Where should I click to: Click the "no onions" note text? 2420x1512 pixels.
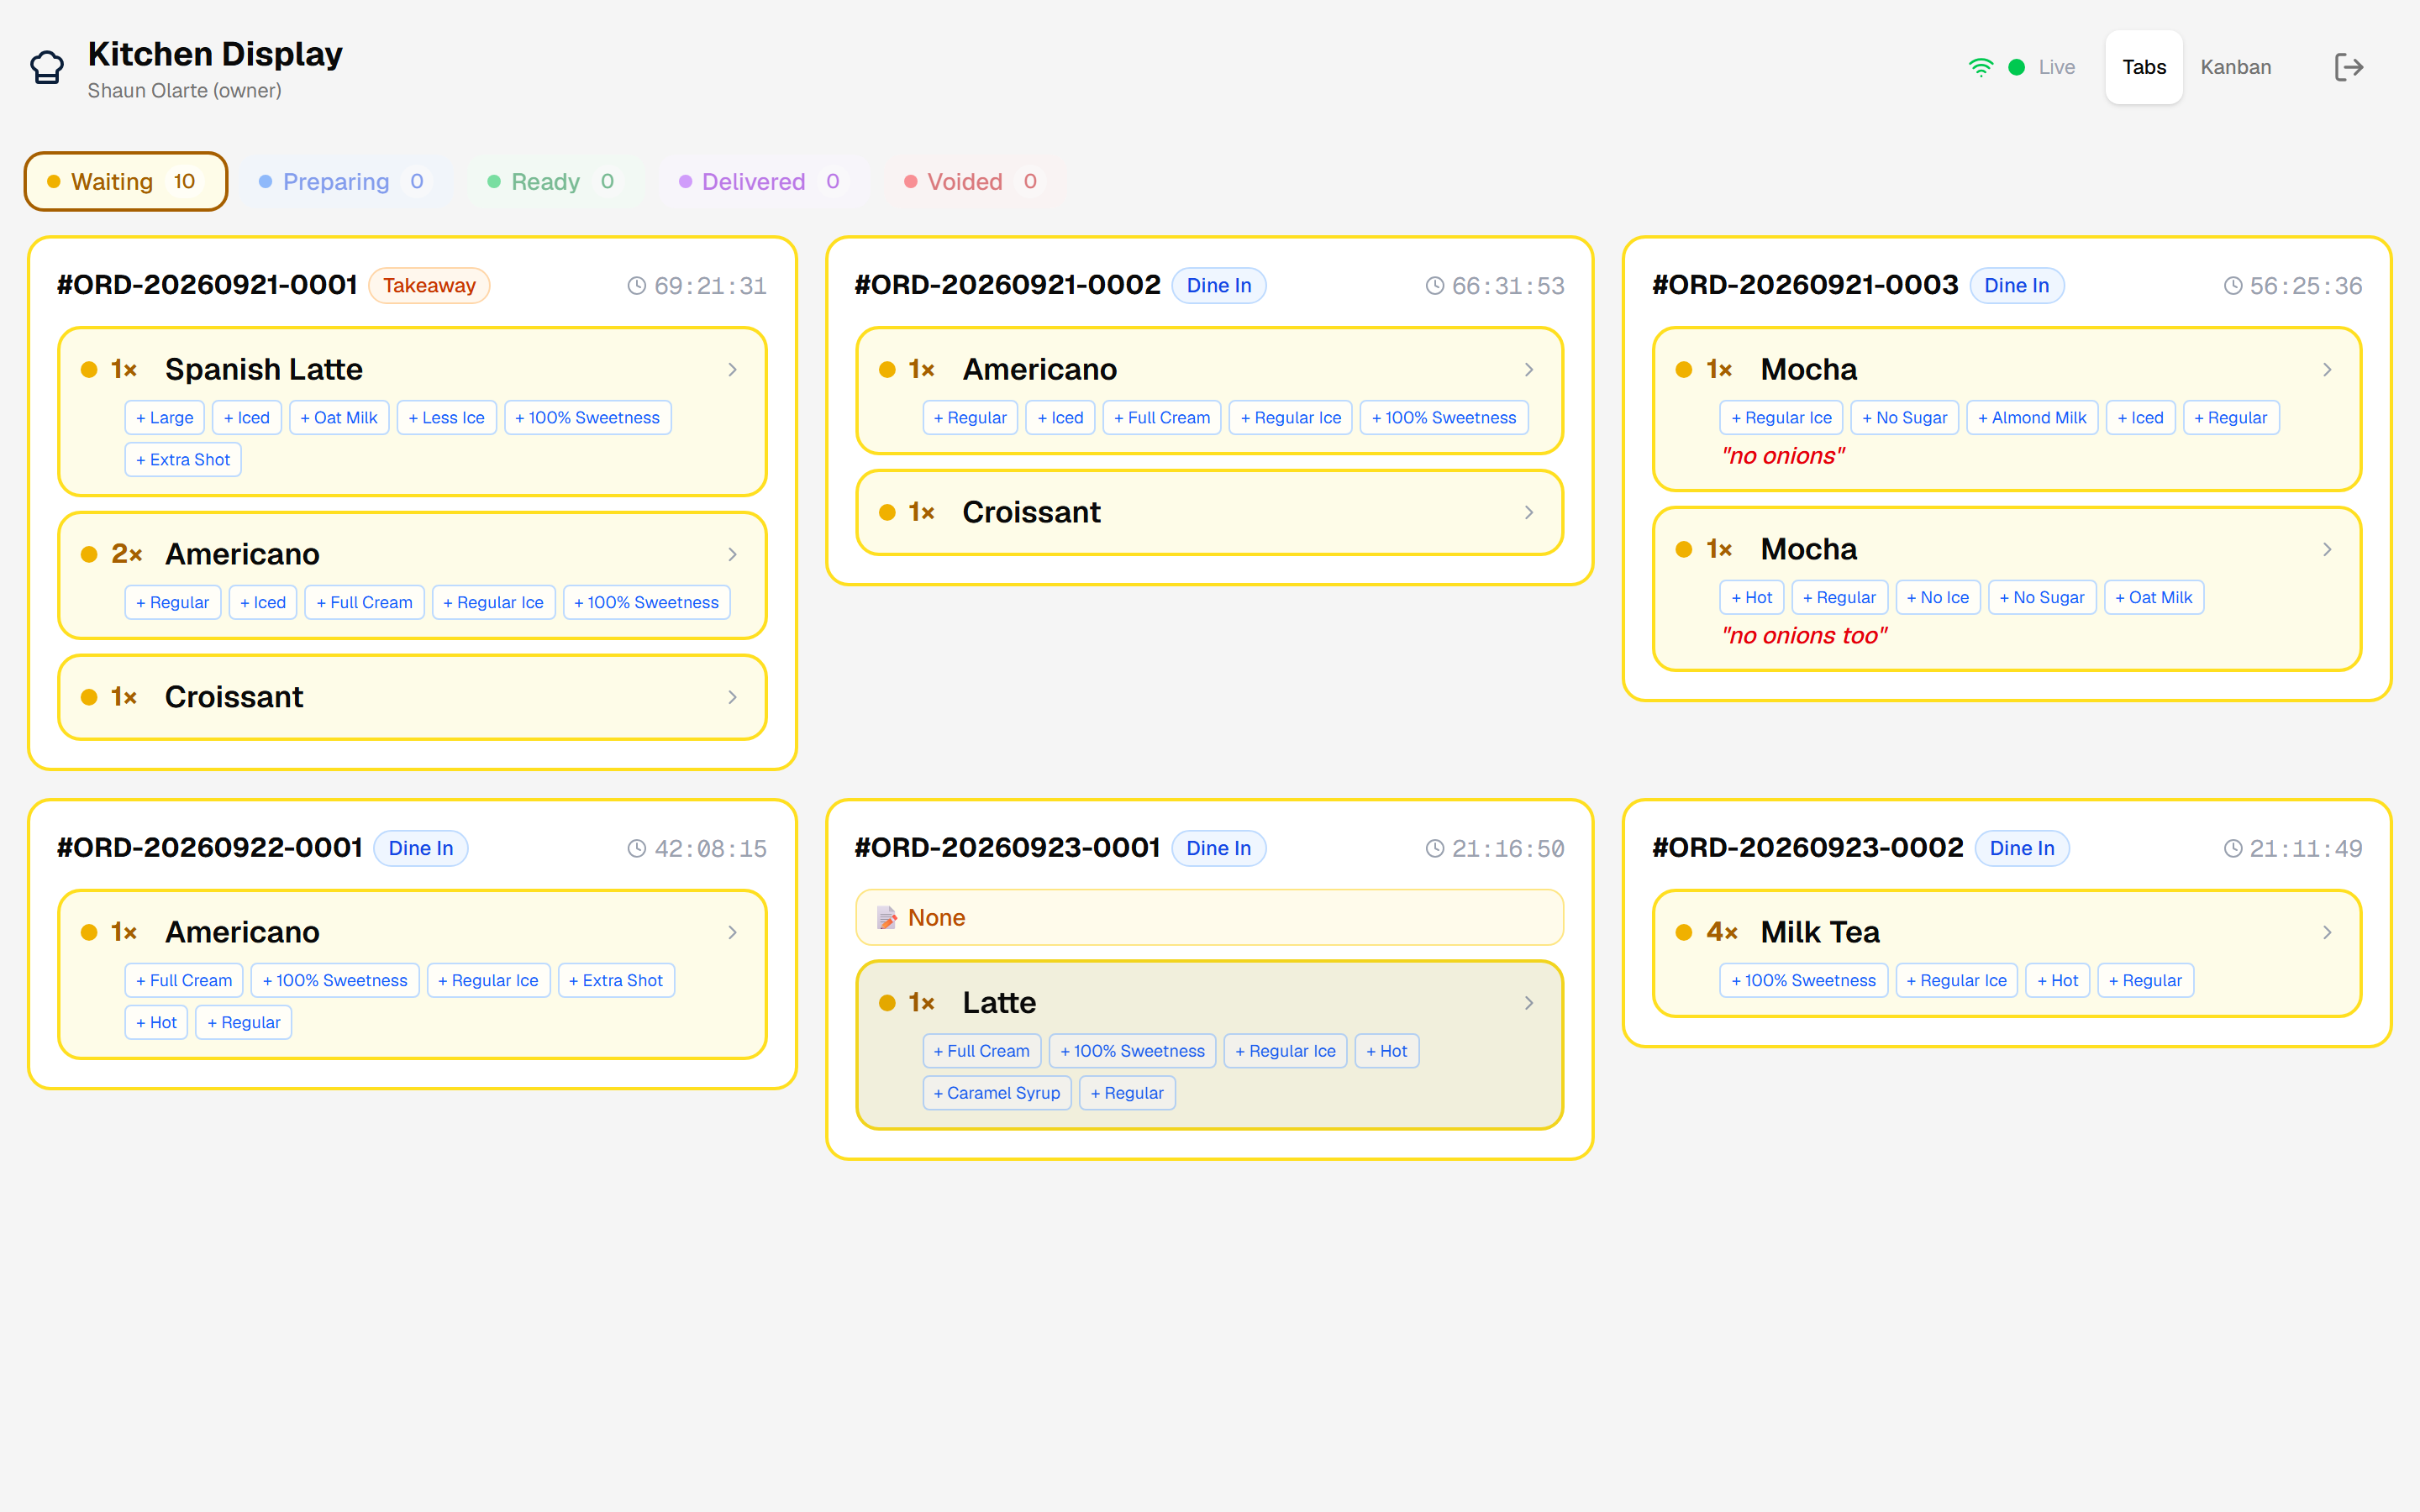(x=1783, y=456)
